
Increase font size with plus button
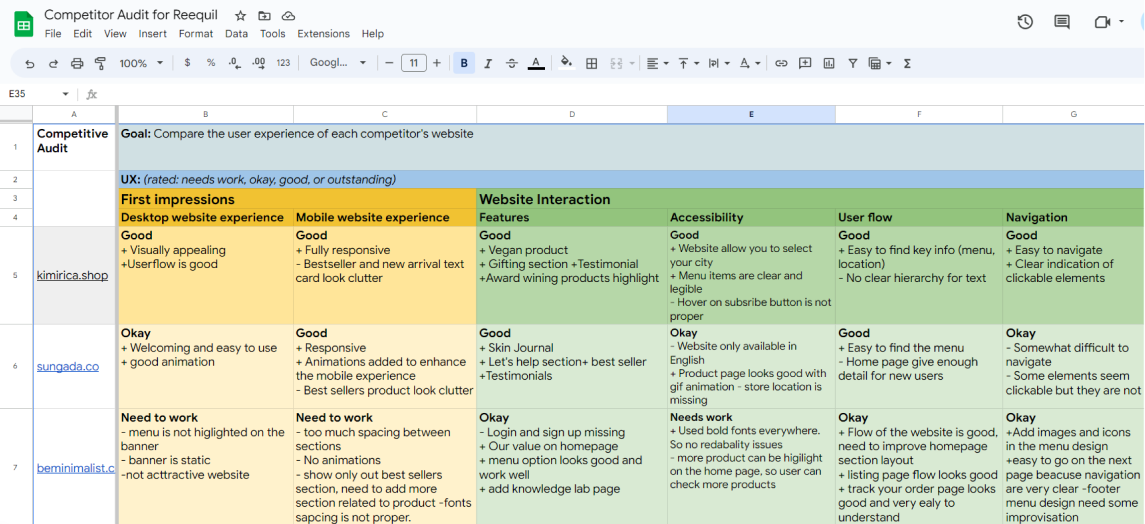(437, 63)
